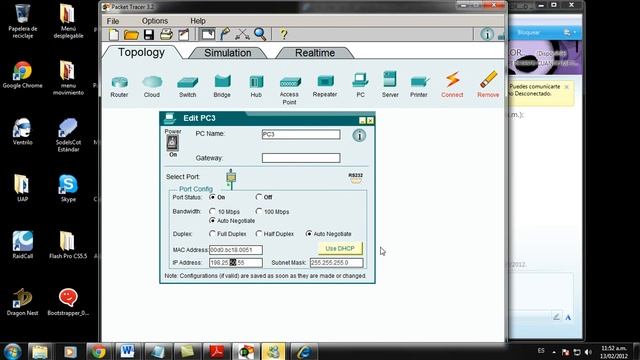
Task: Add a Server device
Action: pyautogui.click(x=390, y=84)
